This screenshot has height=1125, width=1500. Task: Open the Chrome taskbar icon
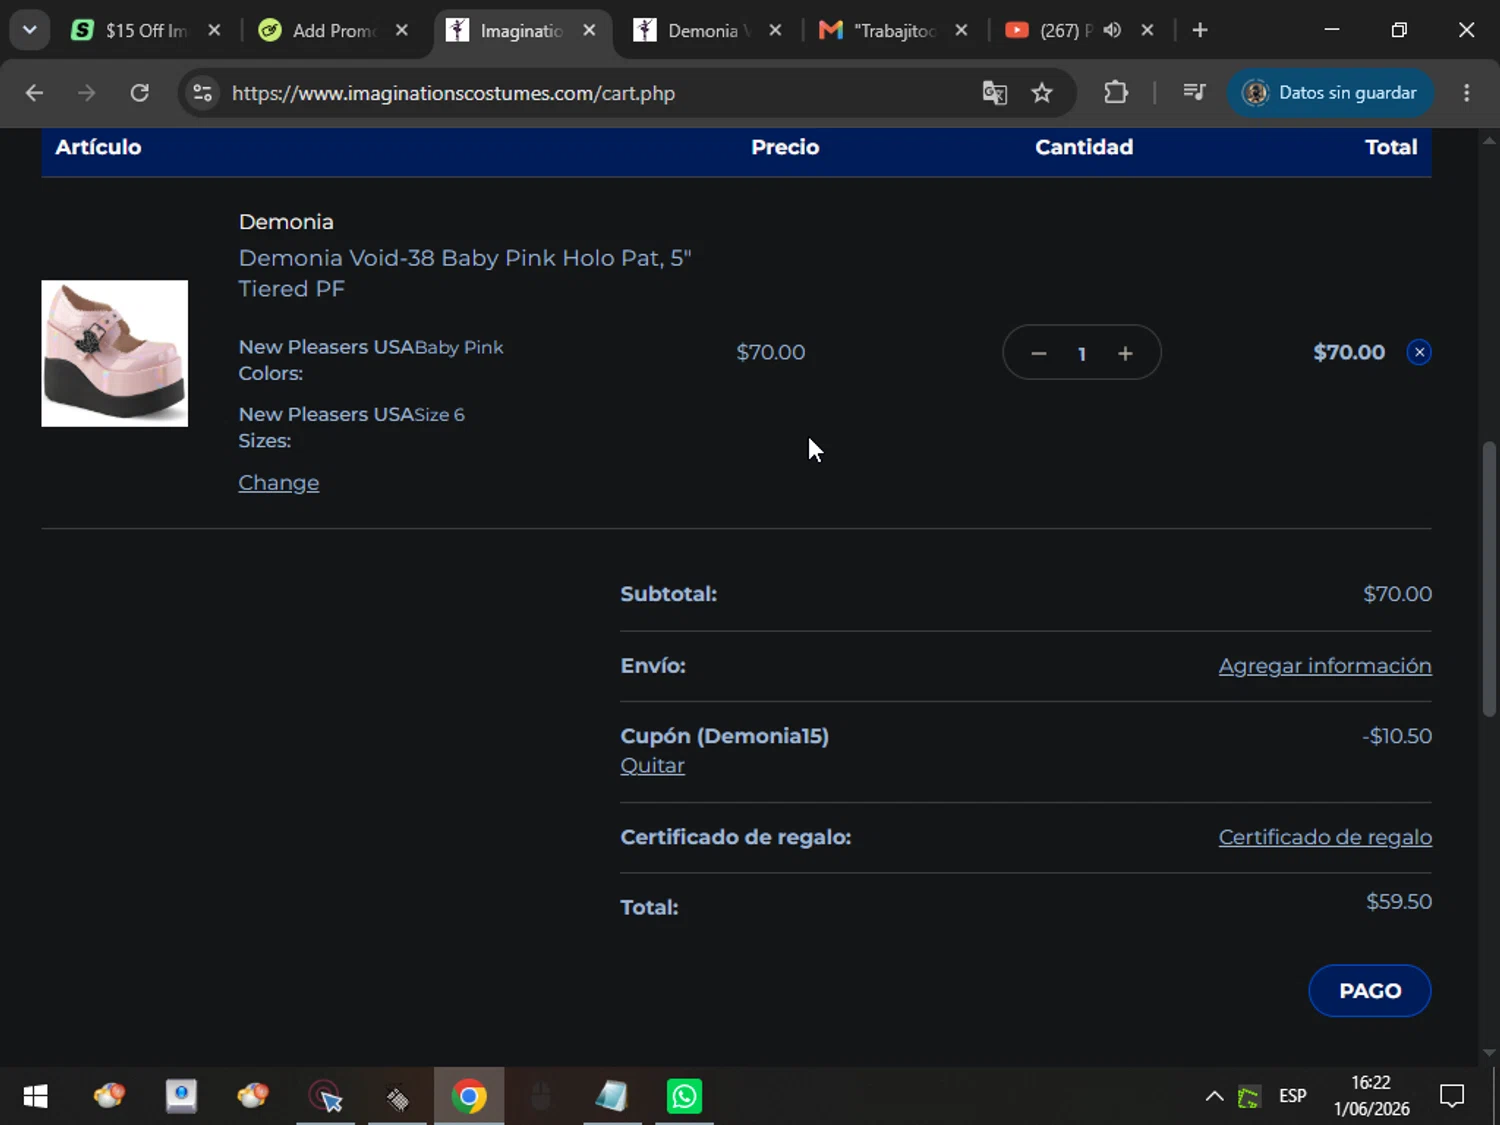pyautogui.click(x=469, y=1097)
